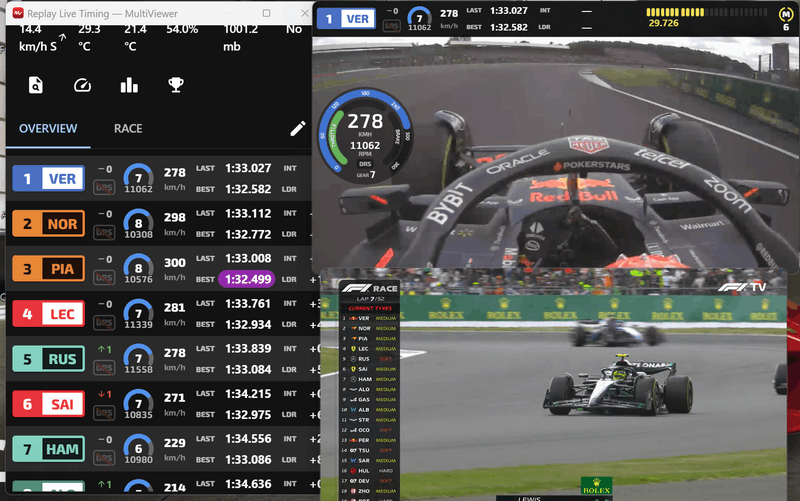Image resolution: width=800 pixels, height=501 pixels.
Task: Click HAM last lap 1:34.556
Action: (248, 439)
